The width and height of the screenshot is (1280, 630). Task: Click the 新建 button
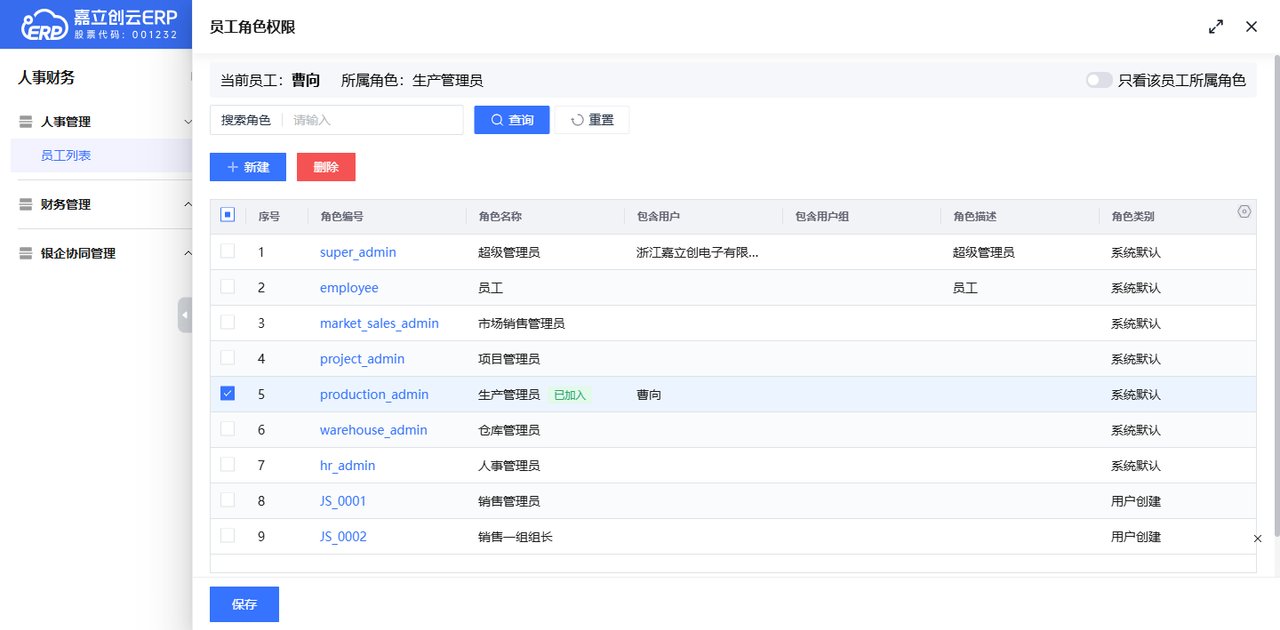pyautogui.click(x=248, y=167)
